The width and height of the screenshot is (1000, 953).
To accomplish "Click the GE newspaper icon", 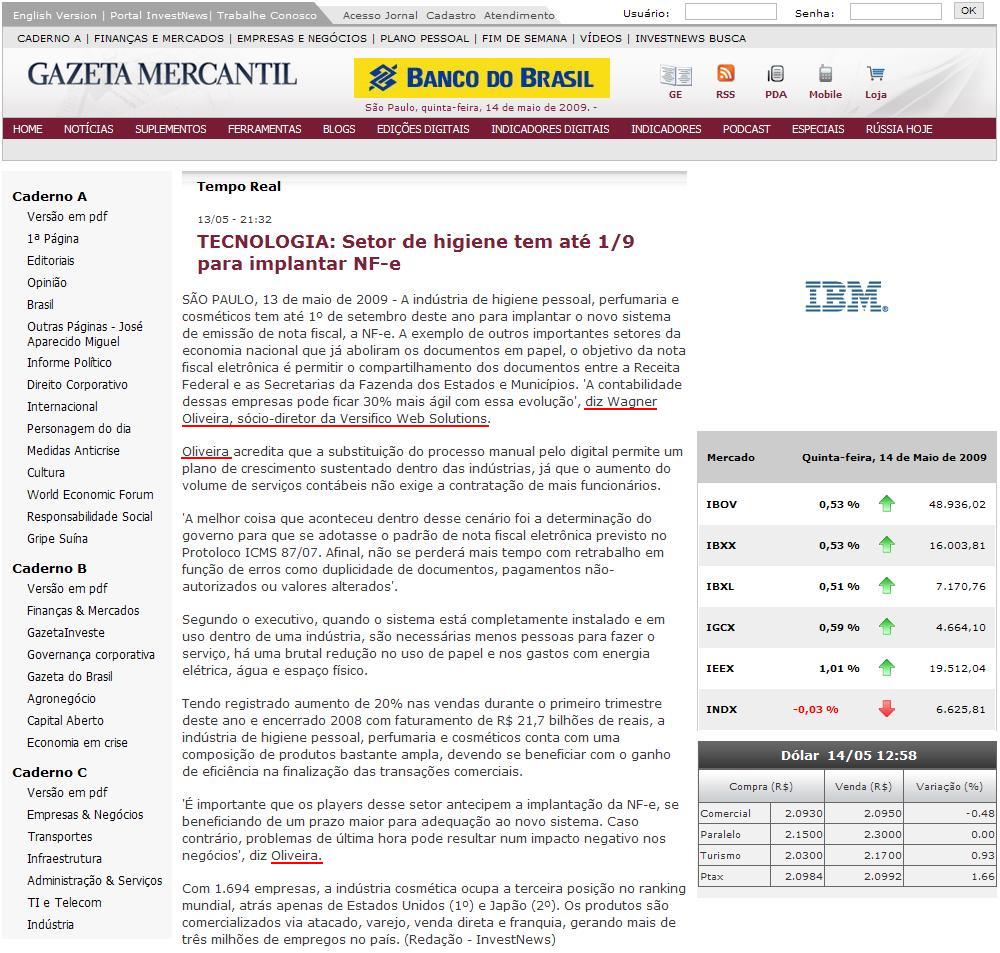I will pyautogui.click(x=675, y=75).
